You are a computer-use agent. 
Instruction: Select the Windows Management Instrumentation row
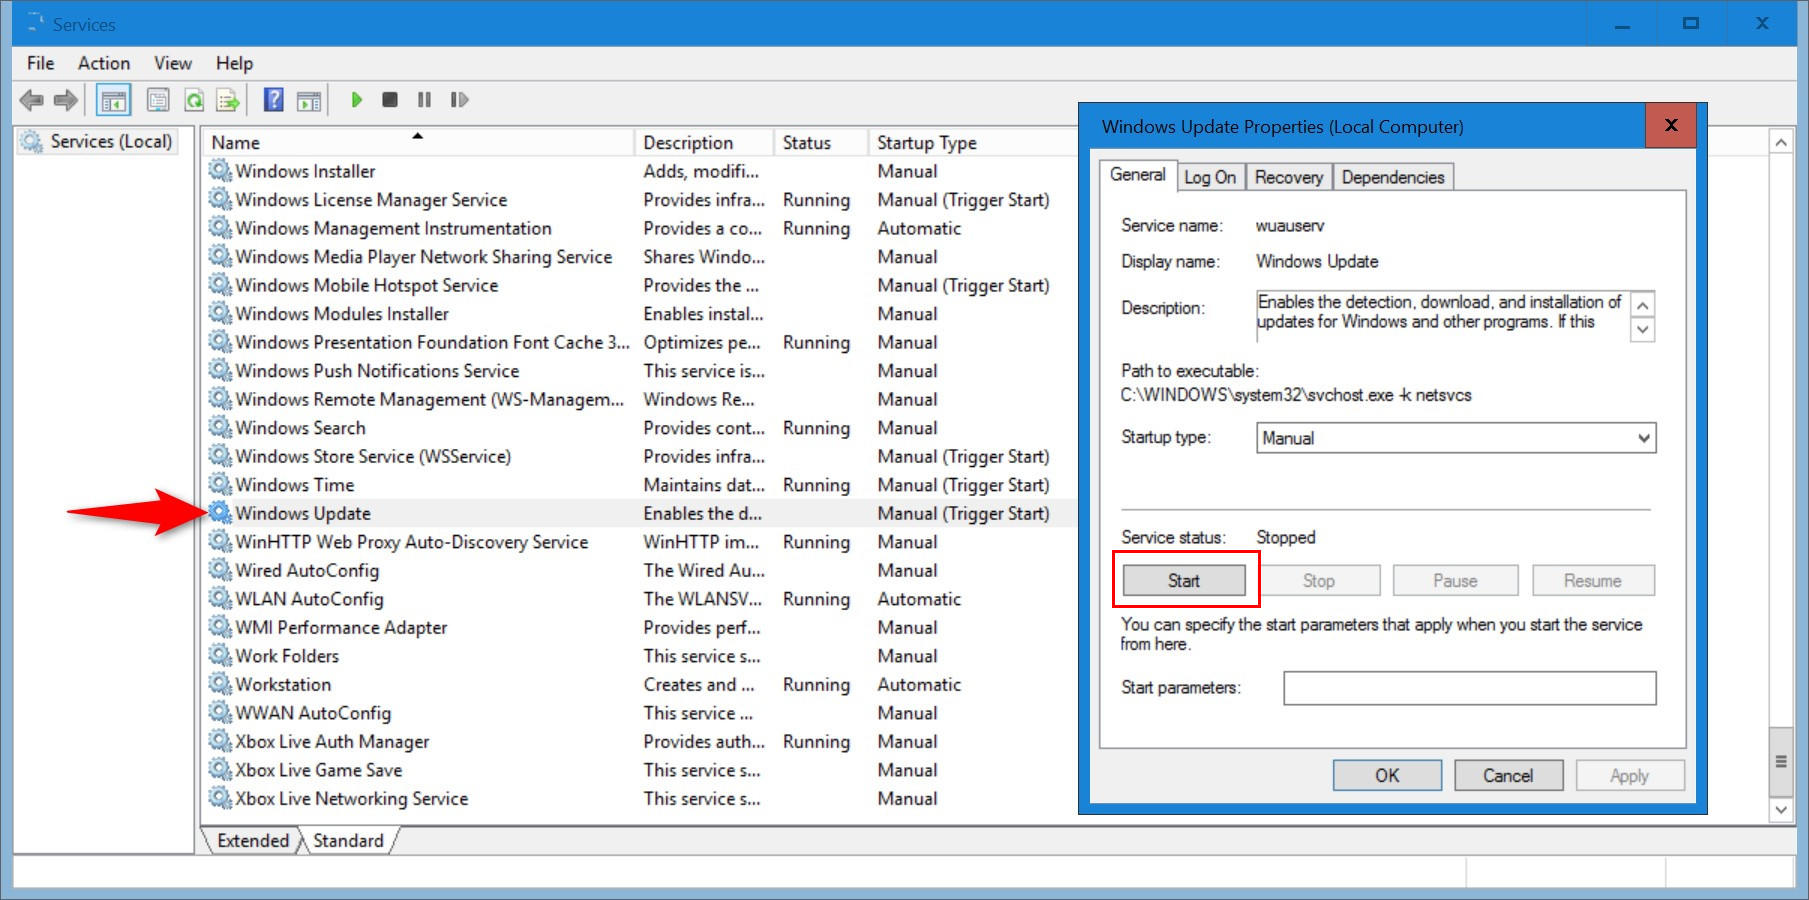[640, 228]
